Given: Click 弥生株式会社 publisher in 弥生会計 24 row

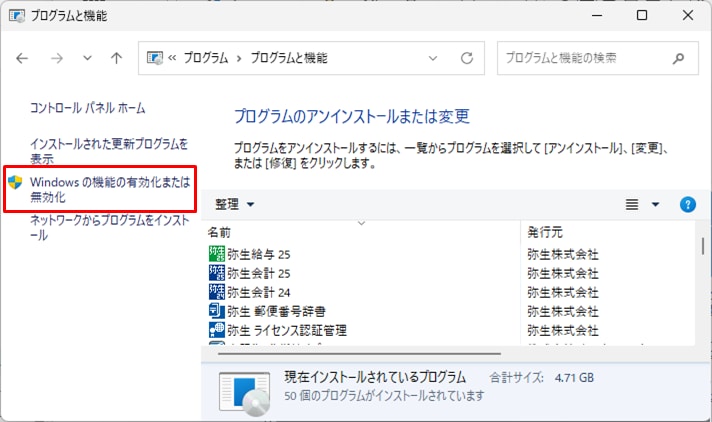Looking at the screenshot, I should [563, 293].
